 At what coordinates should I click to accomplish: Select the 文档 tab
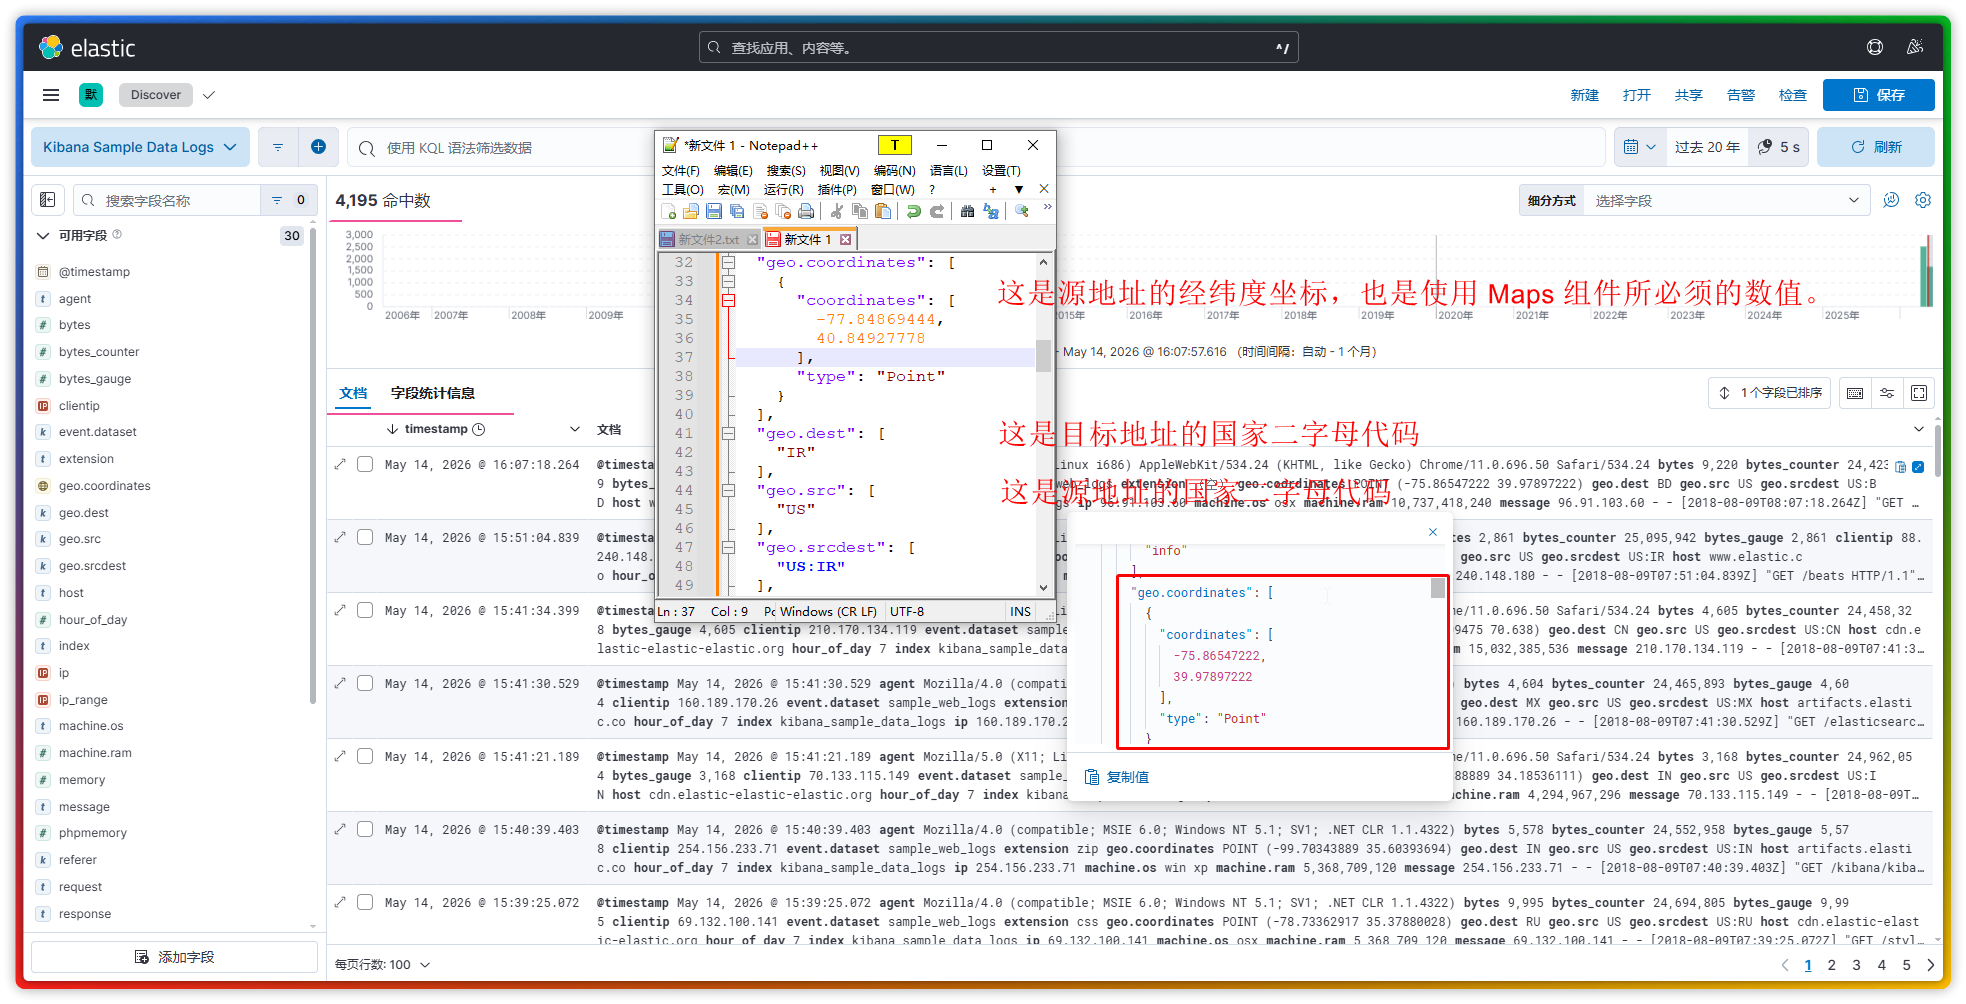pyautogui.click(x=353, y=393)
